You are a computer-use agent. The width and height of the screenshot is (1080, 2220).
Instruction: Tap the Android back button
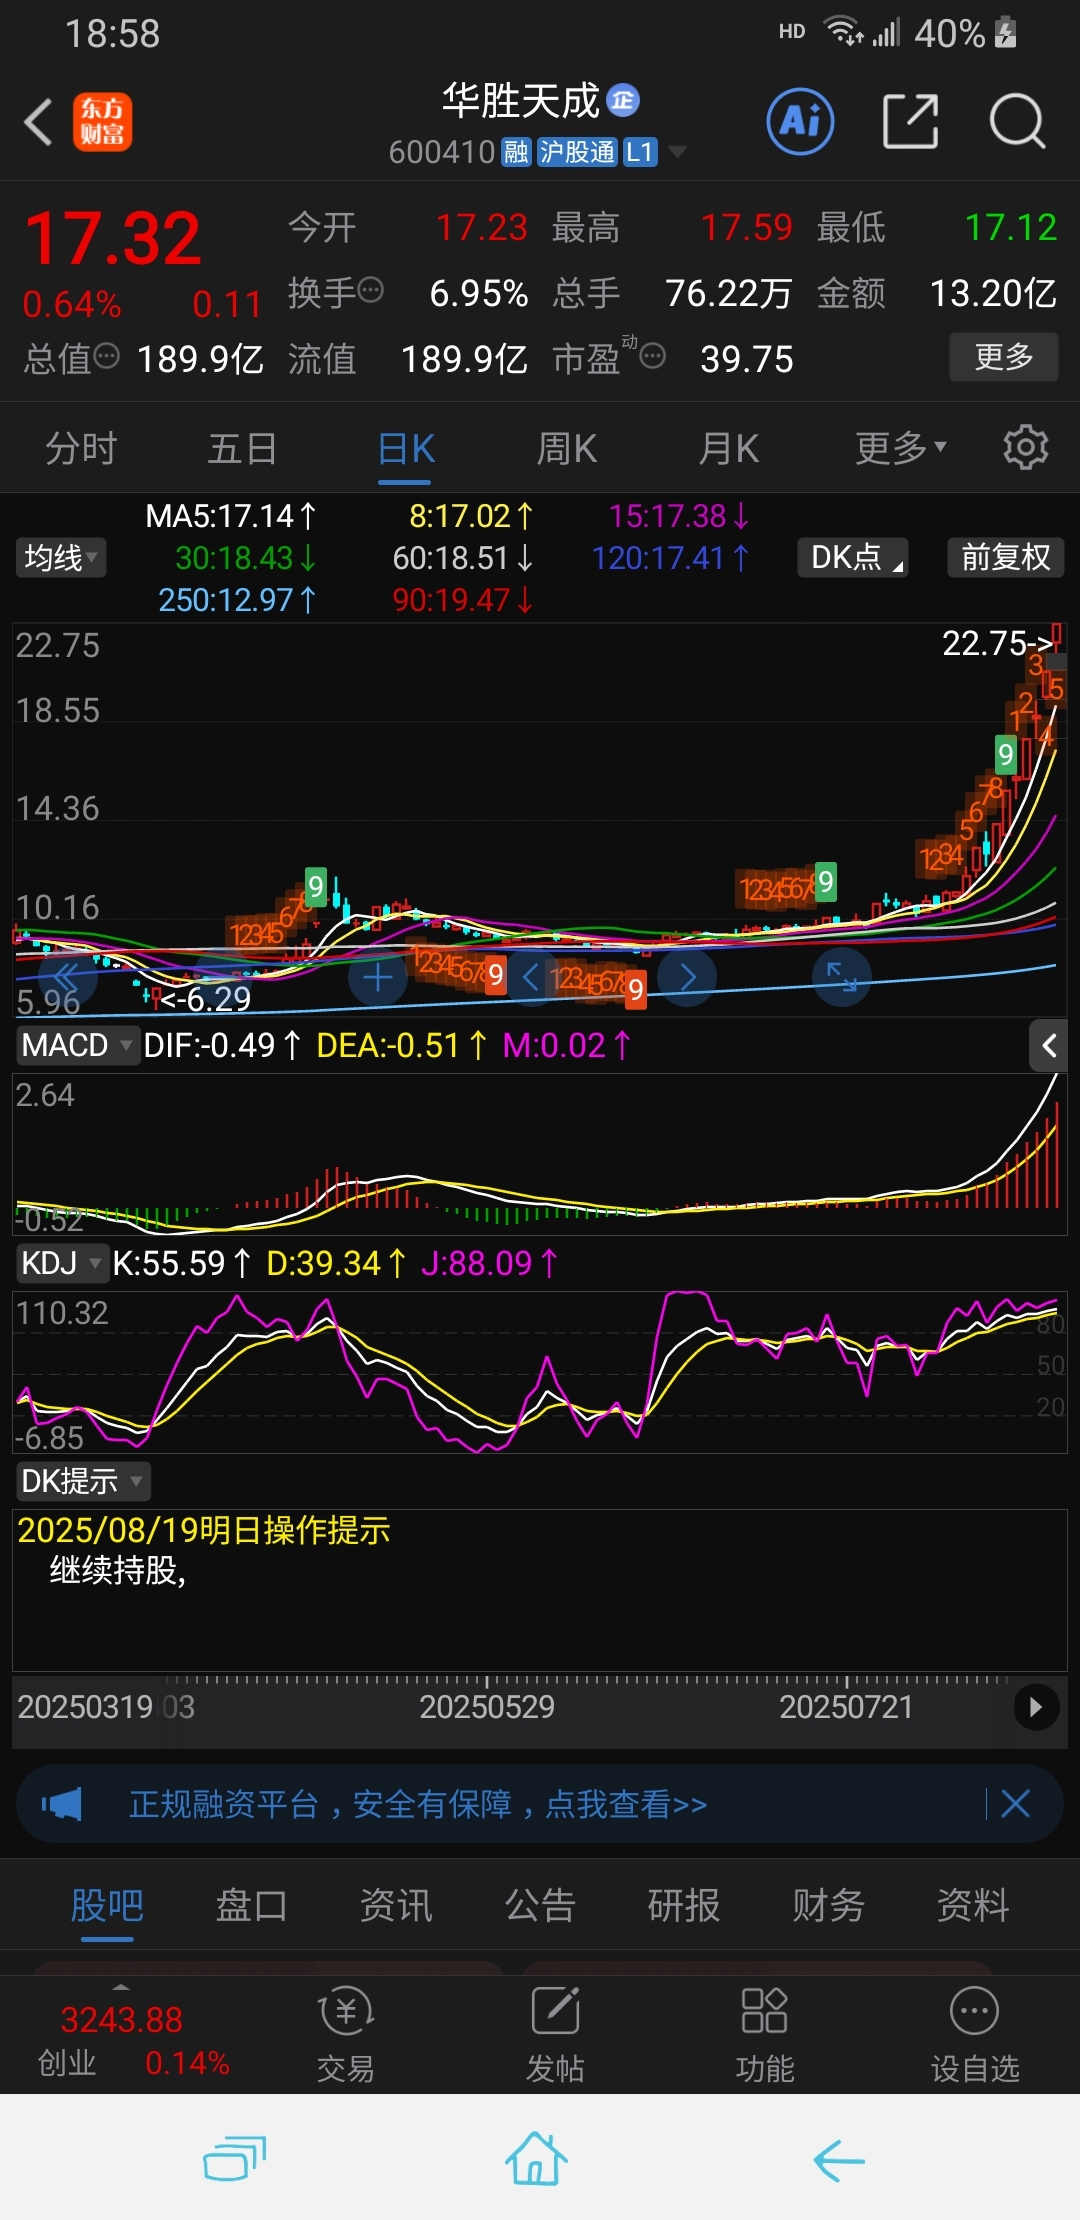(839, 2160)
